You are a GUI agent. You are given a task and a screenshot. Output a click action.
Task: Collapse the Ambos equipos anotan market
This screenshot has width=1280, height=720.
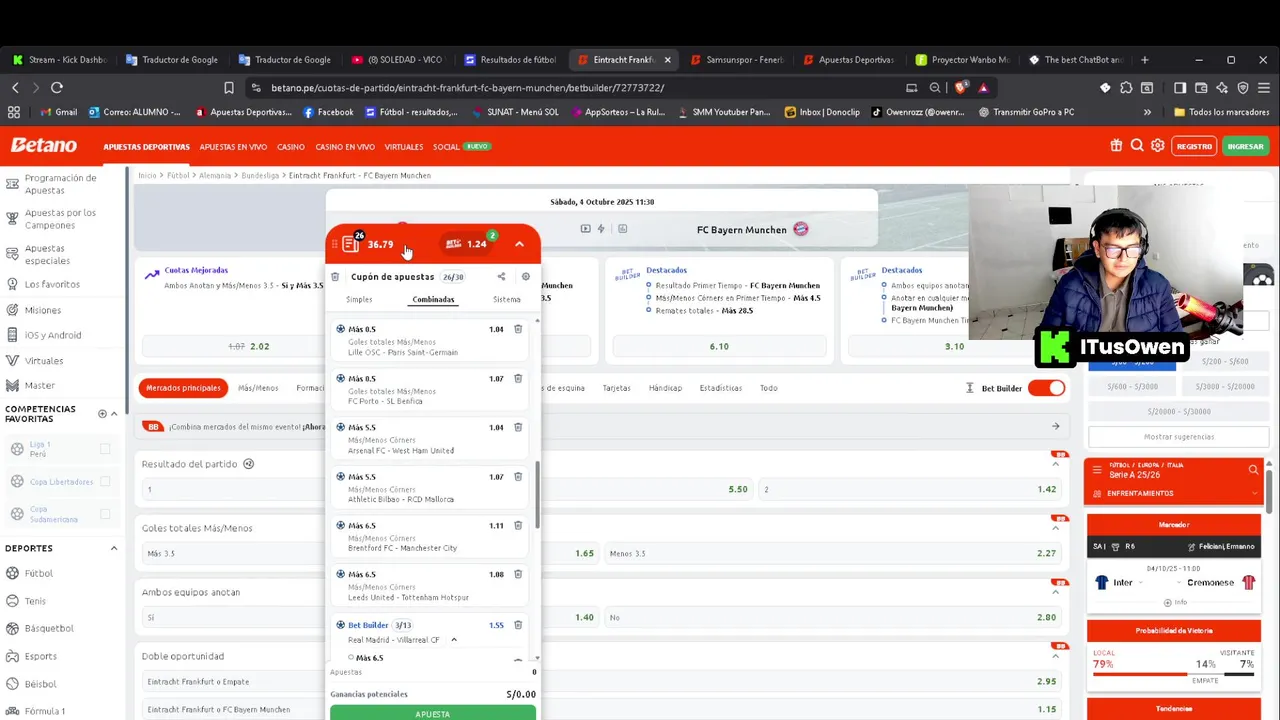[1055, 593]
